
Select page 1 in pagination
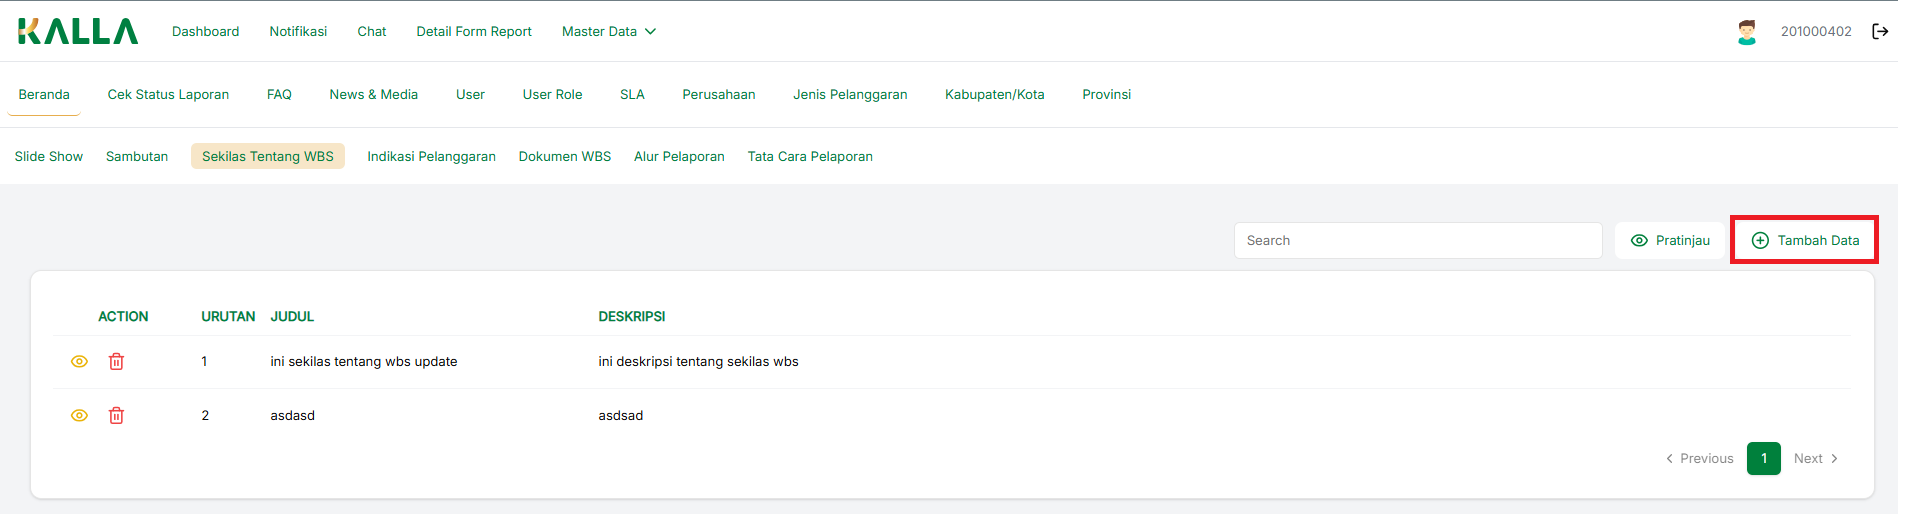(1763, 458)
